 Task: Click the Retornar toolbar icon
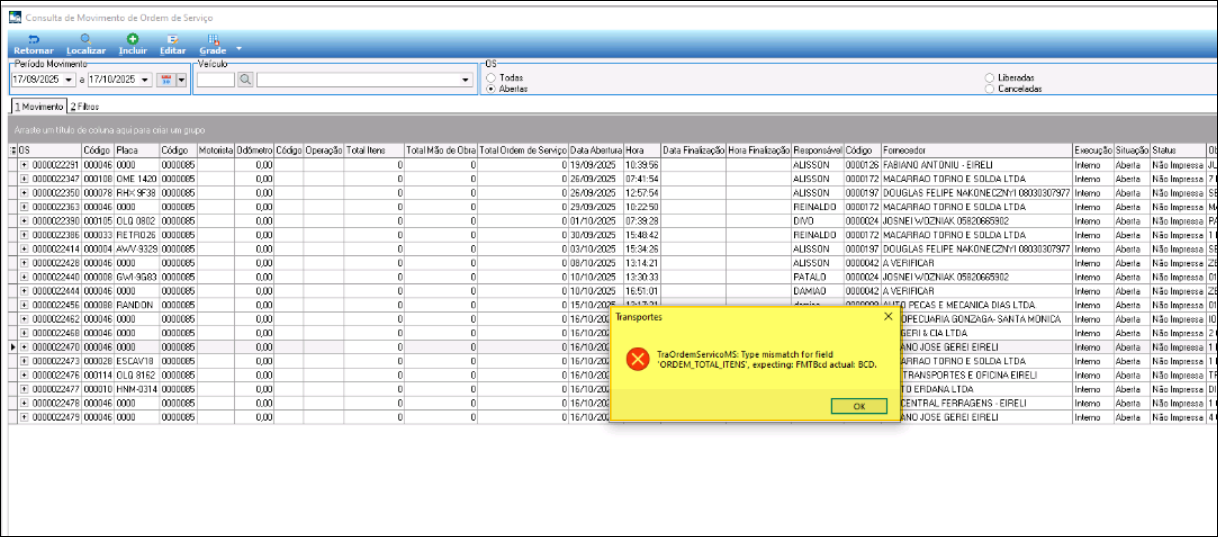pos(33,39)
